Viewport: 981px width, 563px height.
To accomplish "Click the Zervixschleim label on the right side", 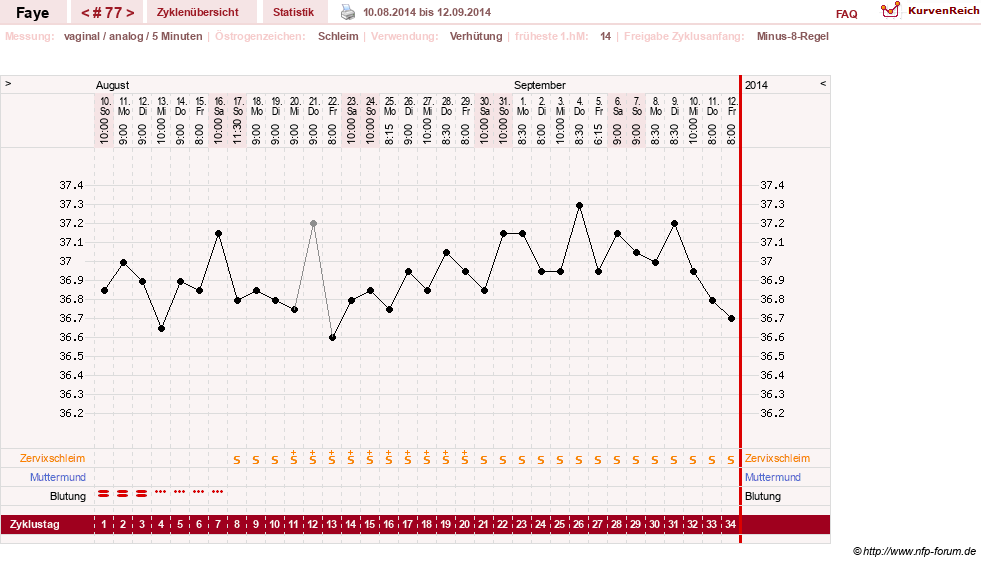I will [777, 459].
